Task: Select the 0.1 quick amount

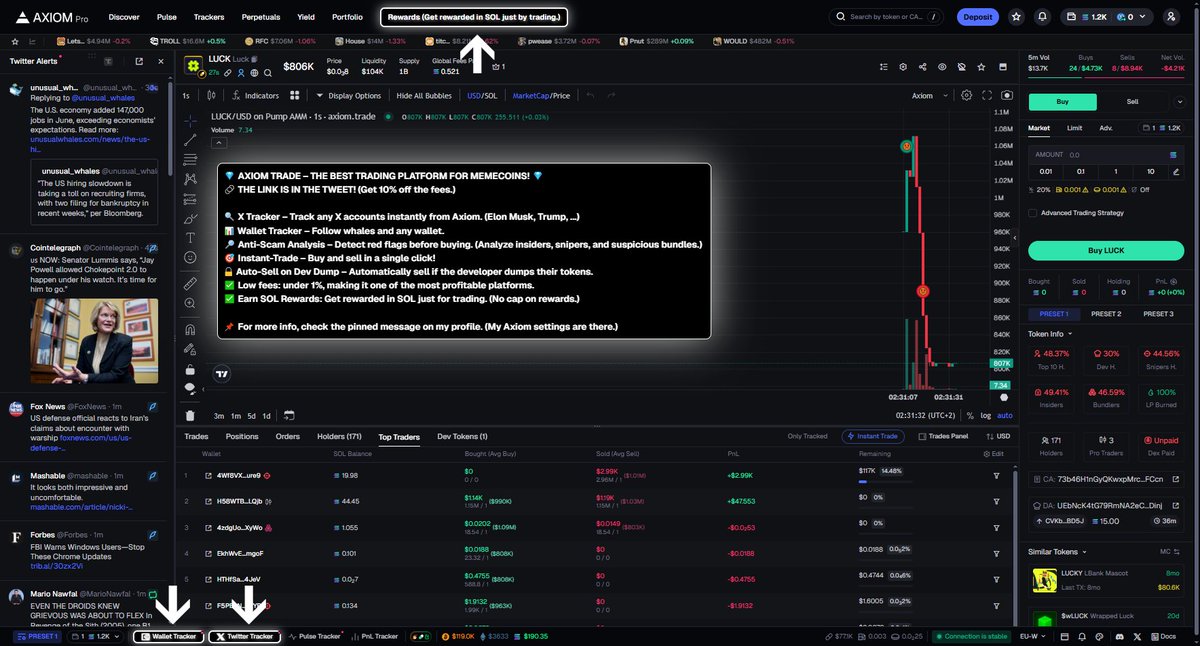Action: pos(1081,171)
